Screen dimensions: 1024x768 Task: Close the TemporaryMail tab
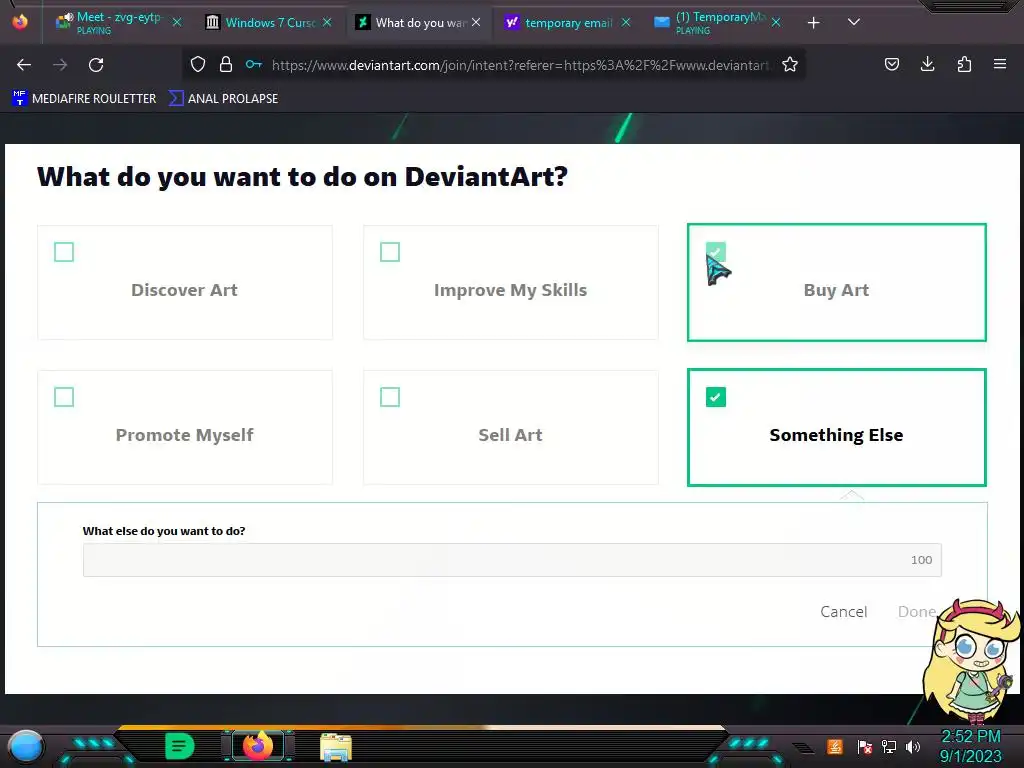pyautogui.click(x=776, y=22)
